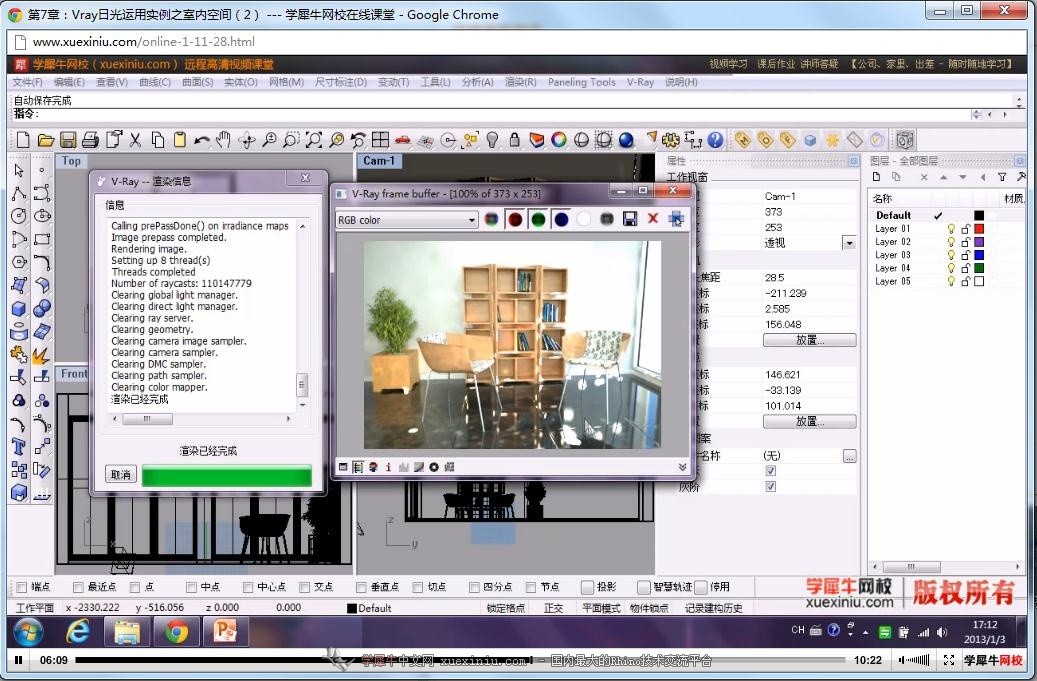Check the 停用 osnap checkbox

click(701, 587)
